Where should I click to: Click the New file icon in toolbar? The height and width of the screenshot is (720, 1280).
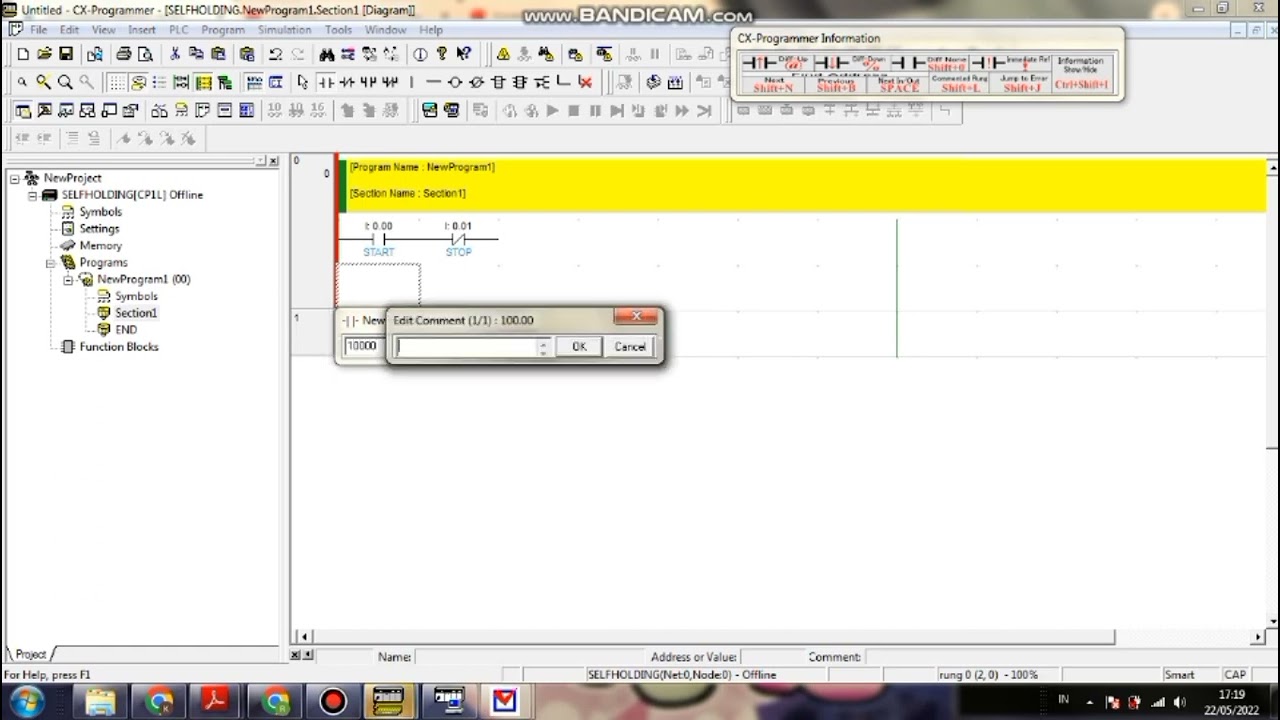[x=22, y=54]
